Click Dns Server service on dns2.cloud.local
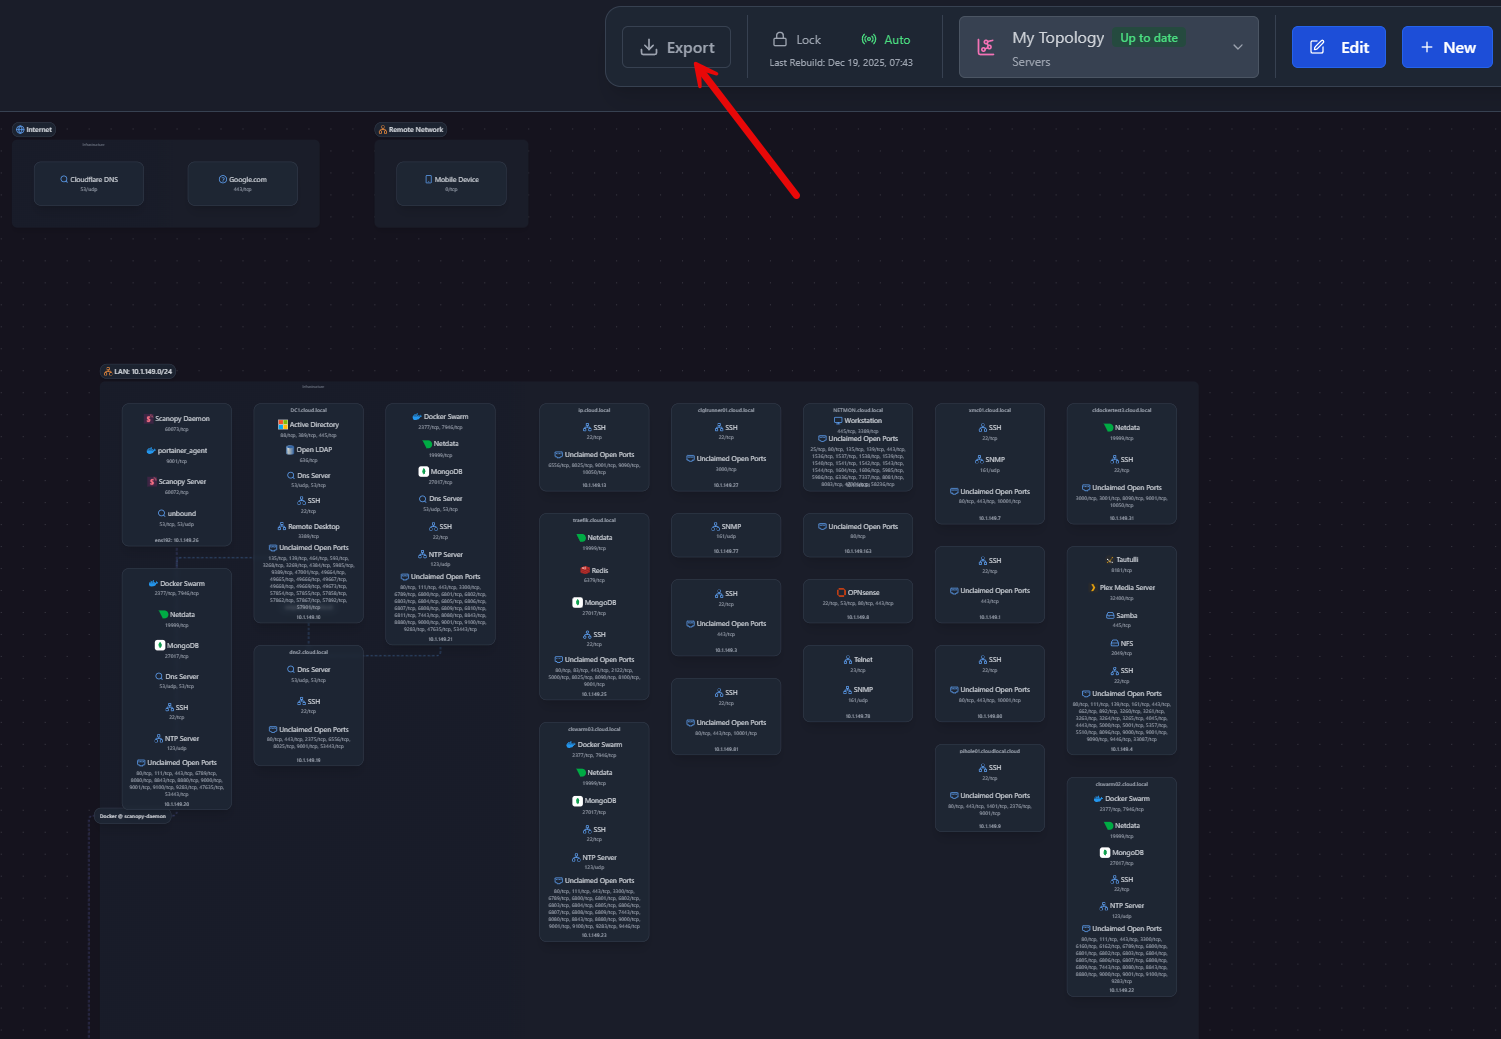This screenshot has height=1039, width=1501. coord(308,670)
